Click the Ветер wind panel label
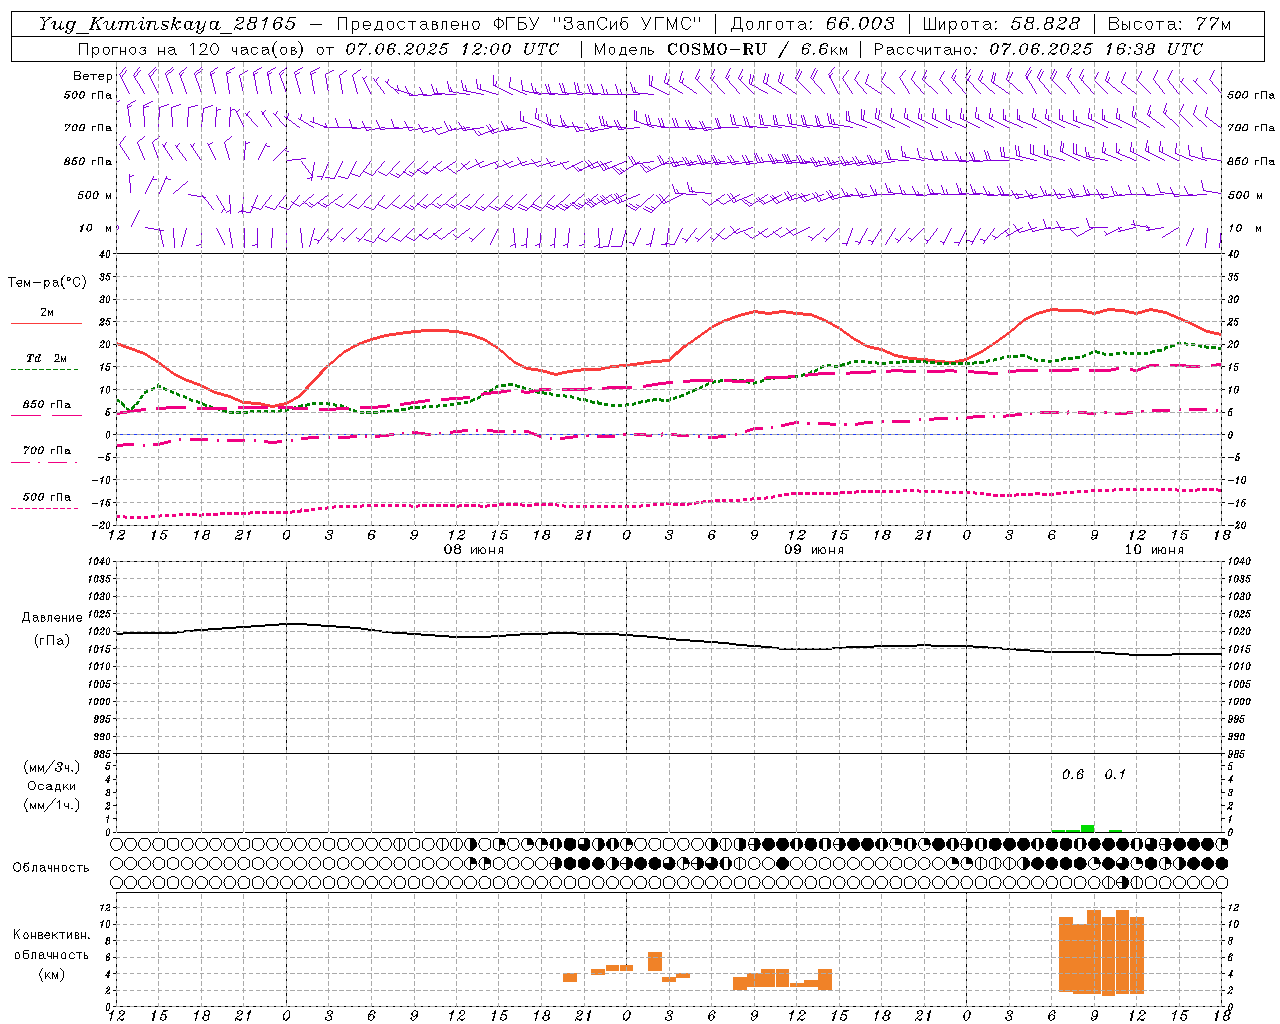 [x=92, y=76]
